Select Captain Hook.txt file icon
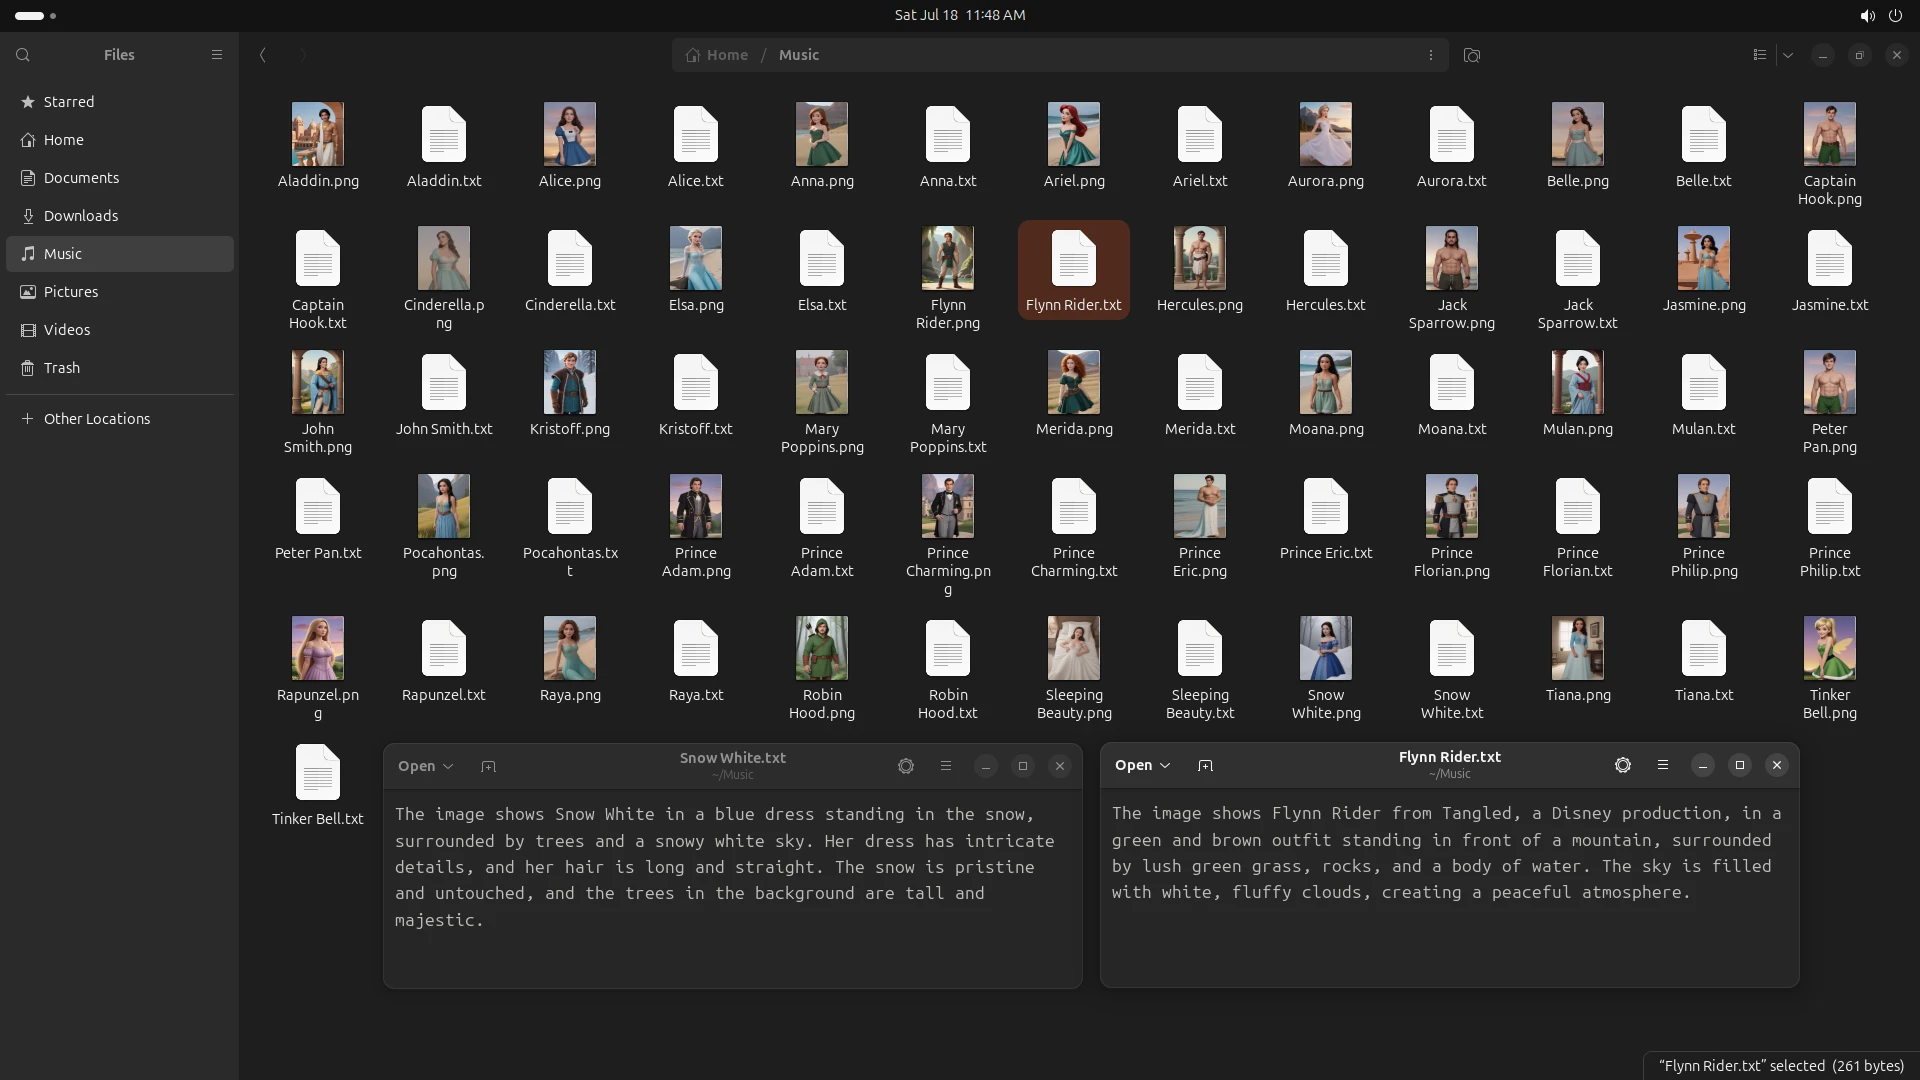 [318, 258]
